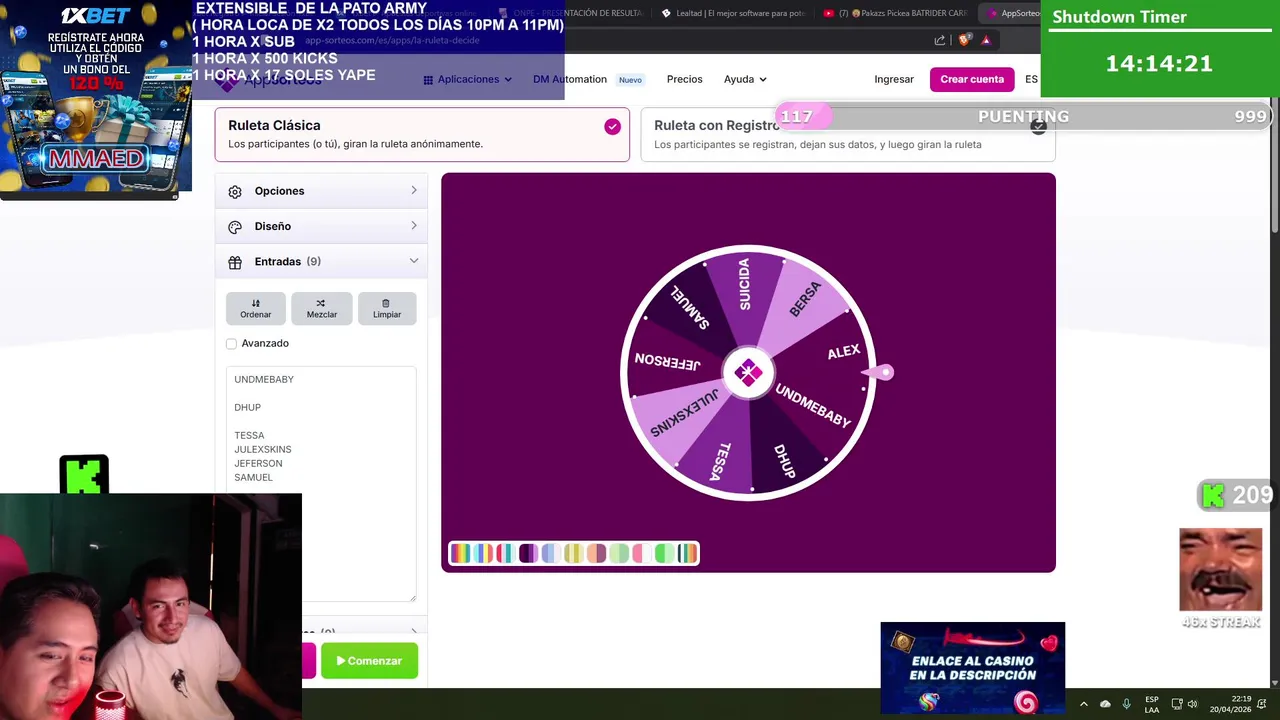Viewport: 1280px width, 720px height.
Task: Click the Ingresar login link
Action: [894, 79]
